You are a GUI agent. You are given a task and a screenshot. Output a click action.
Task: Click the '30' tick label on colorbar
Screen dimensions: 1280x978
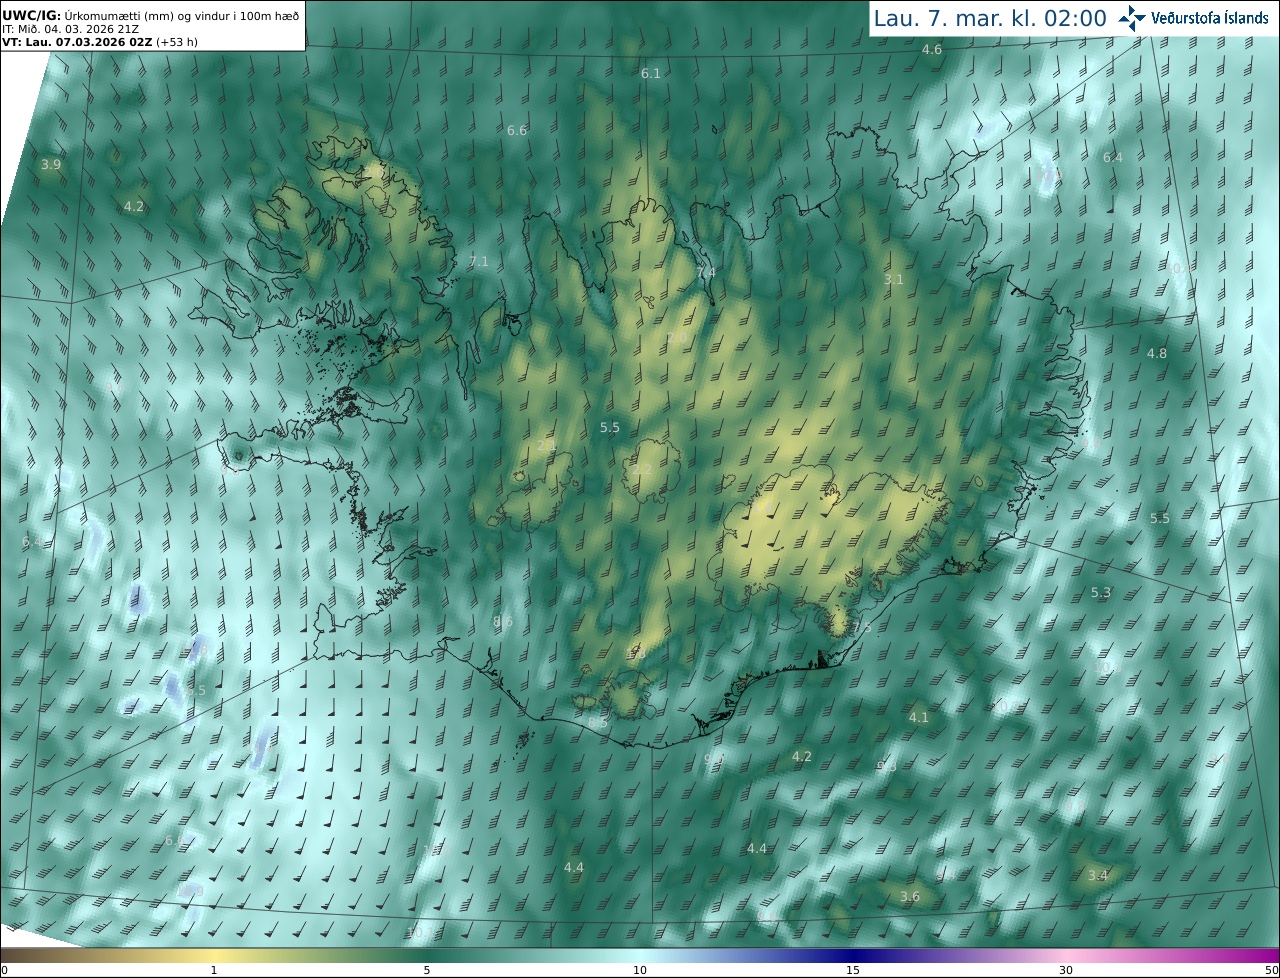click(x=1066, y=970)
